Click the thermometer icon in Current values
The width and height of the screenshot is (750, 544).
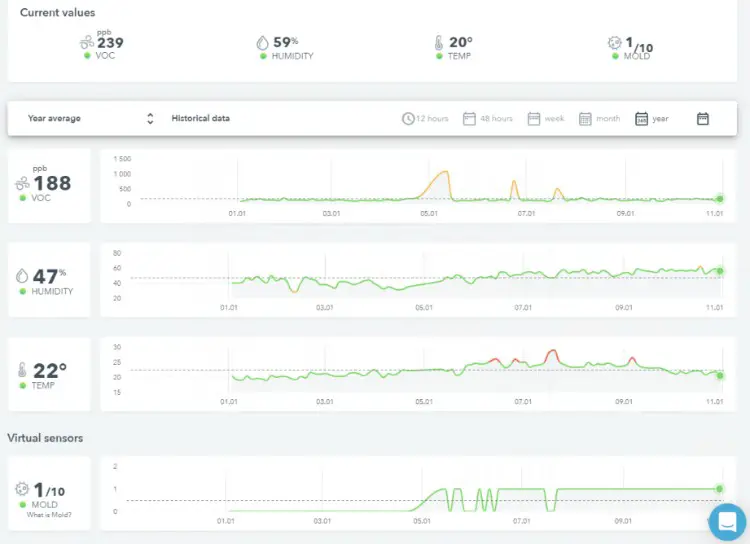click(x=439, y=43)
